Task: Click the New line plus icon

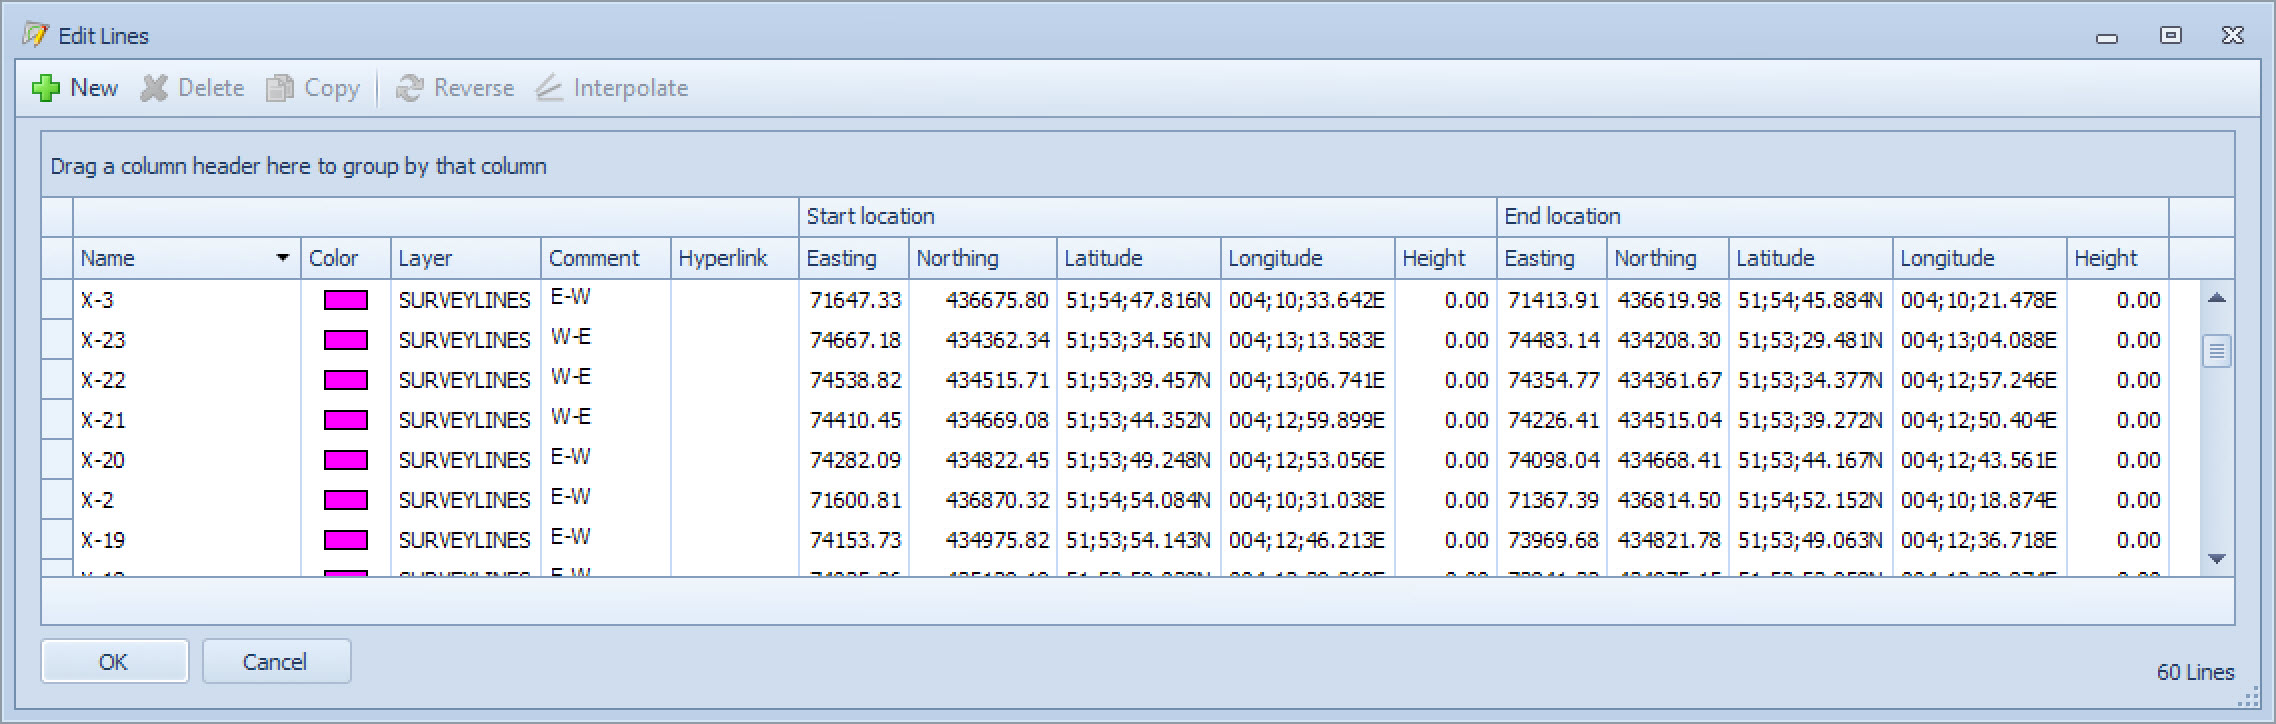Action: (46, 89)
